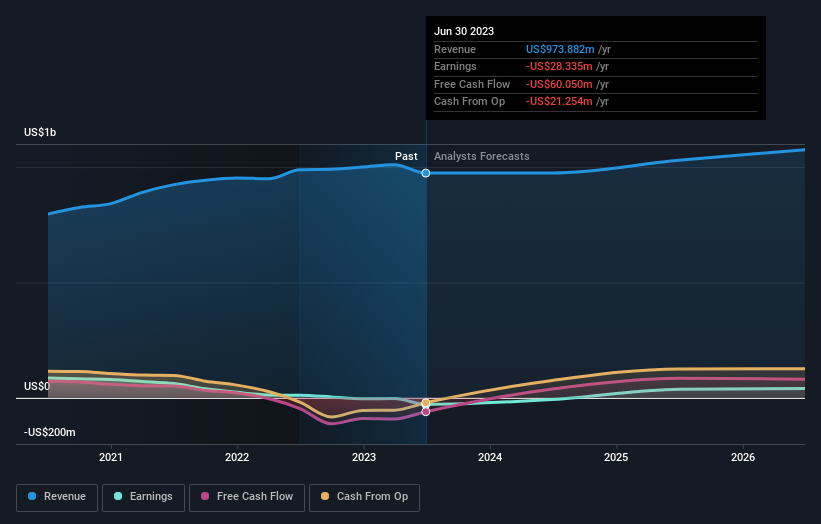Toggle the Revenue legend button
The image size is (821, 524).
pyautogui.click(x=57, y=497)
